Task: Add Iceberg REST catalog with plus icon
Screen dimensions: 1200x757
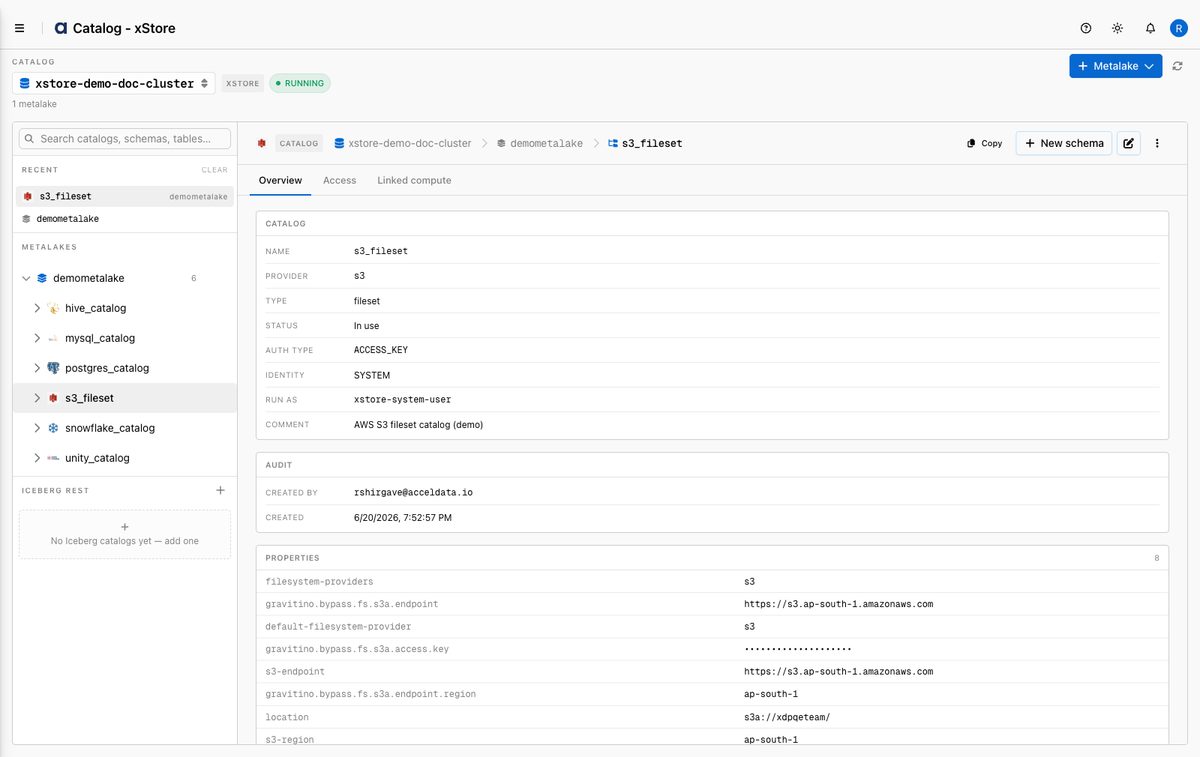Action: tap(221, 490)
